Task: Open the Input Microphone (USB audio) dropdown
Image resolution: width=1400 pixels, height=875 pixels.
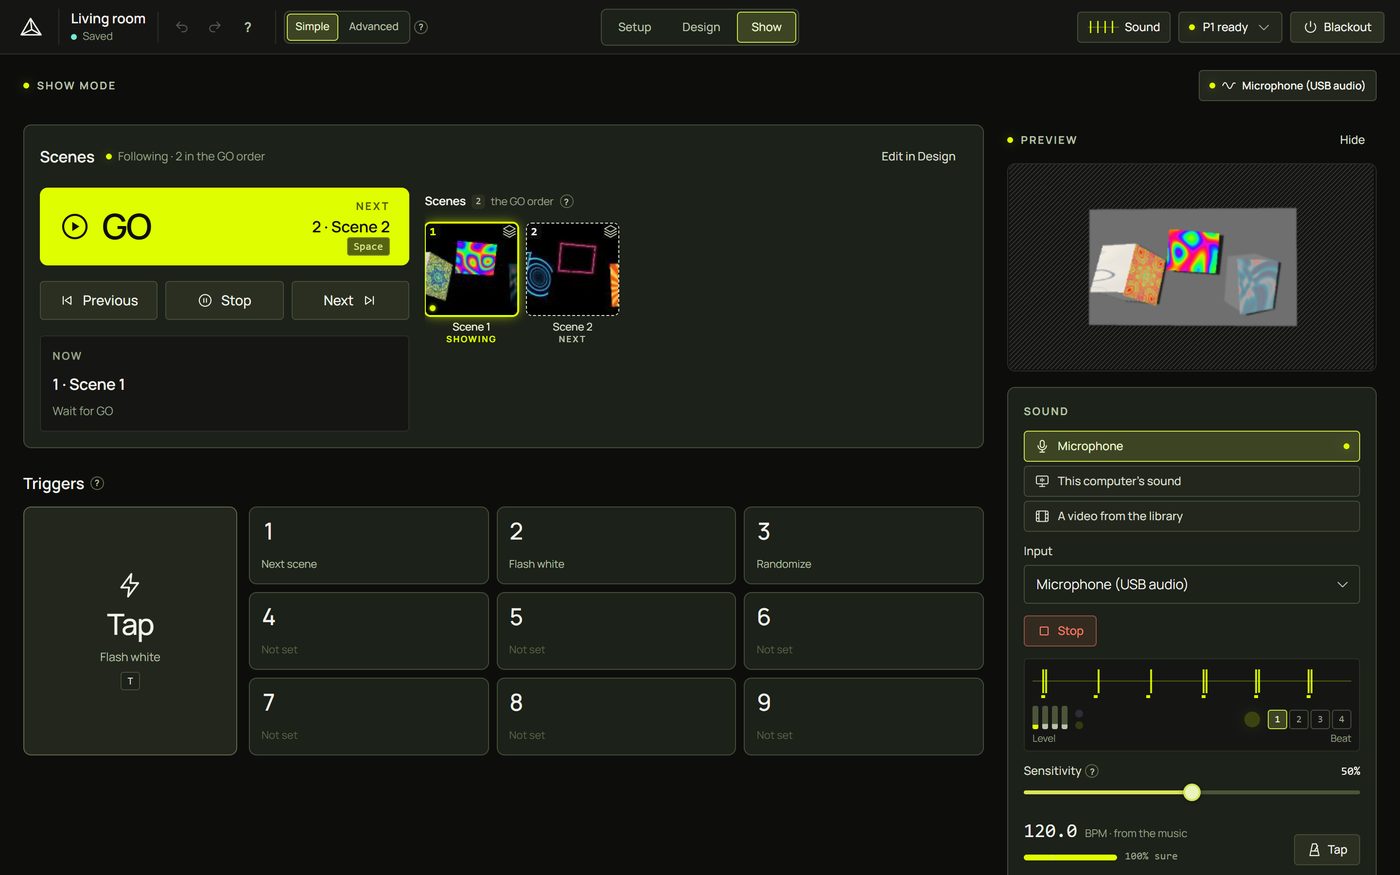Action: click(1191, 584)
